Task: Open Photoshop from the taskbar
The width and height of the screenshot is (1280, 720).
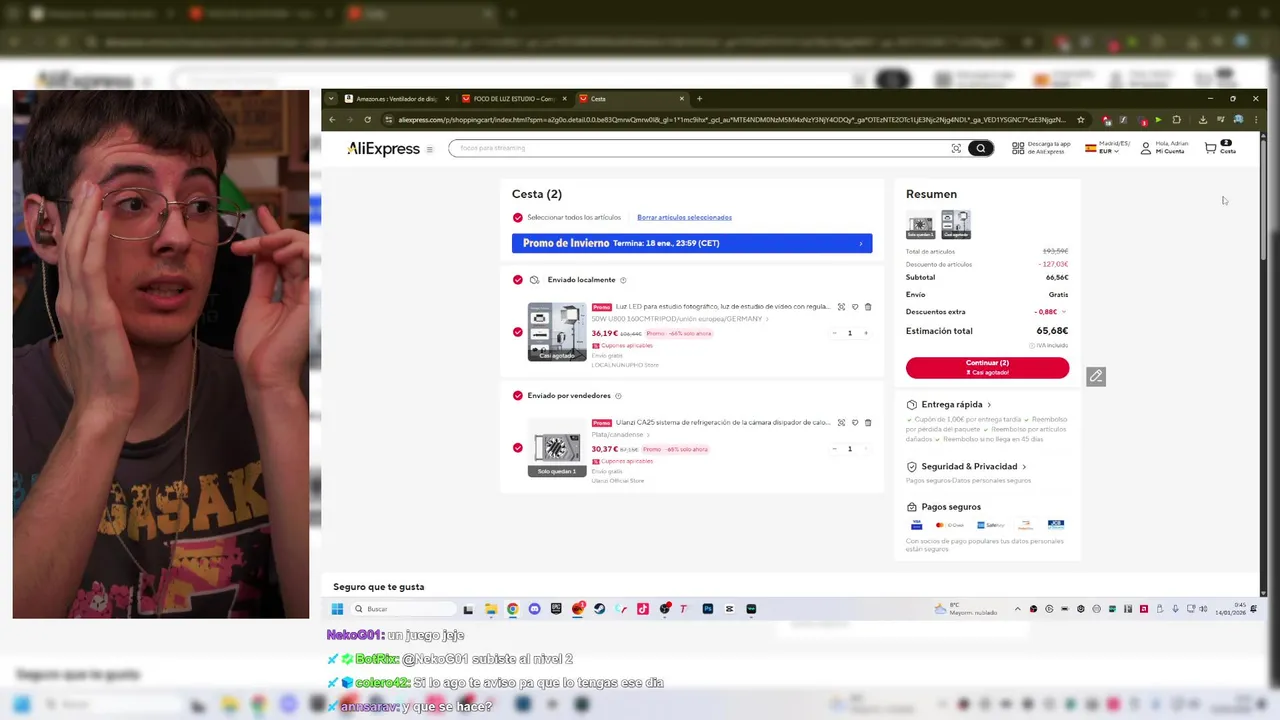Action: (x=707, y=609)
